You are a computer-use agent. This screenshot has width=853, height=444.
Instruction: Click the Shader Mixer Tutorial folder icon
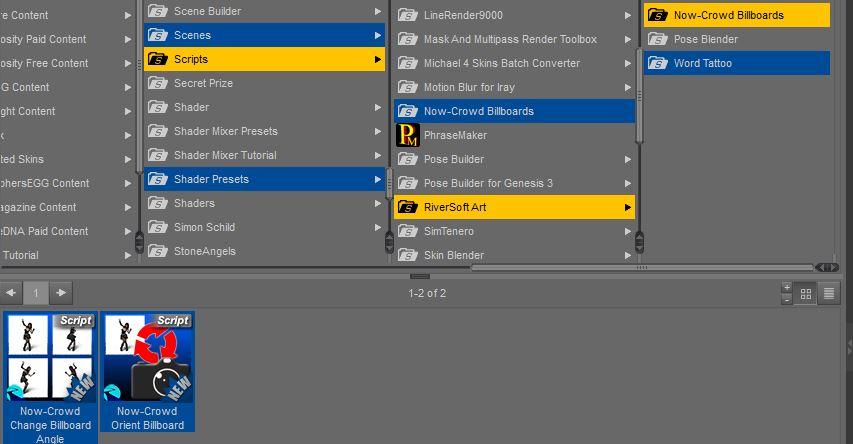(158, 155)
